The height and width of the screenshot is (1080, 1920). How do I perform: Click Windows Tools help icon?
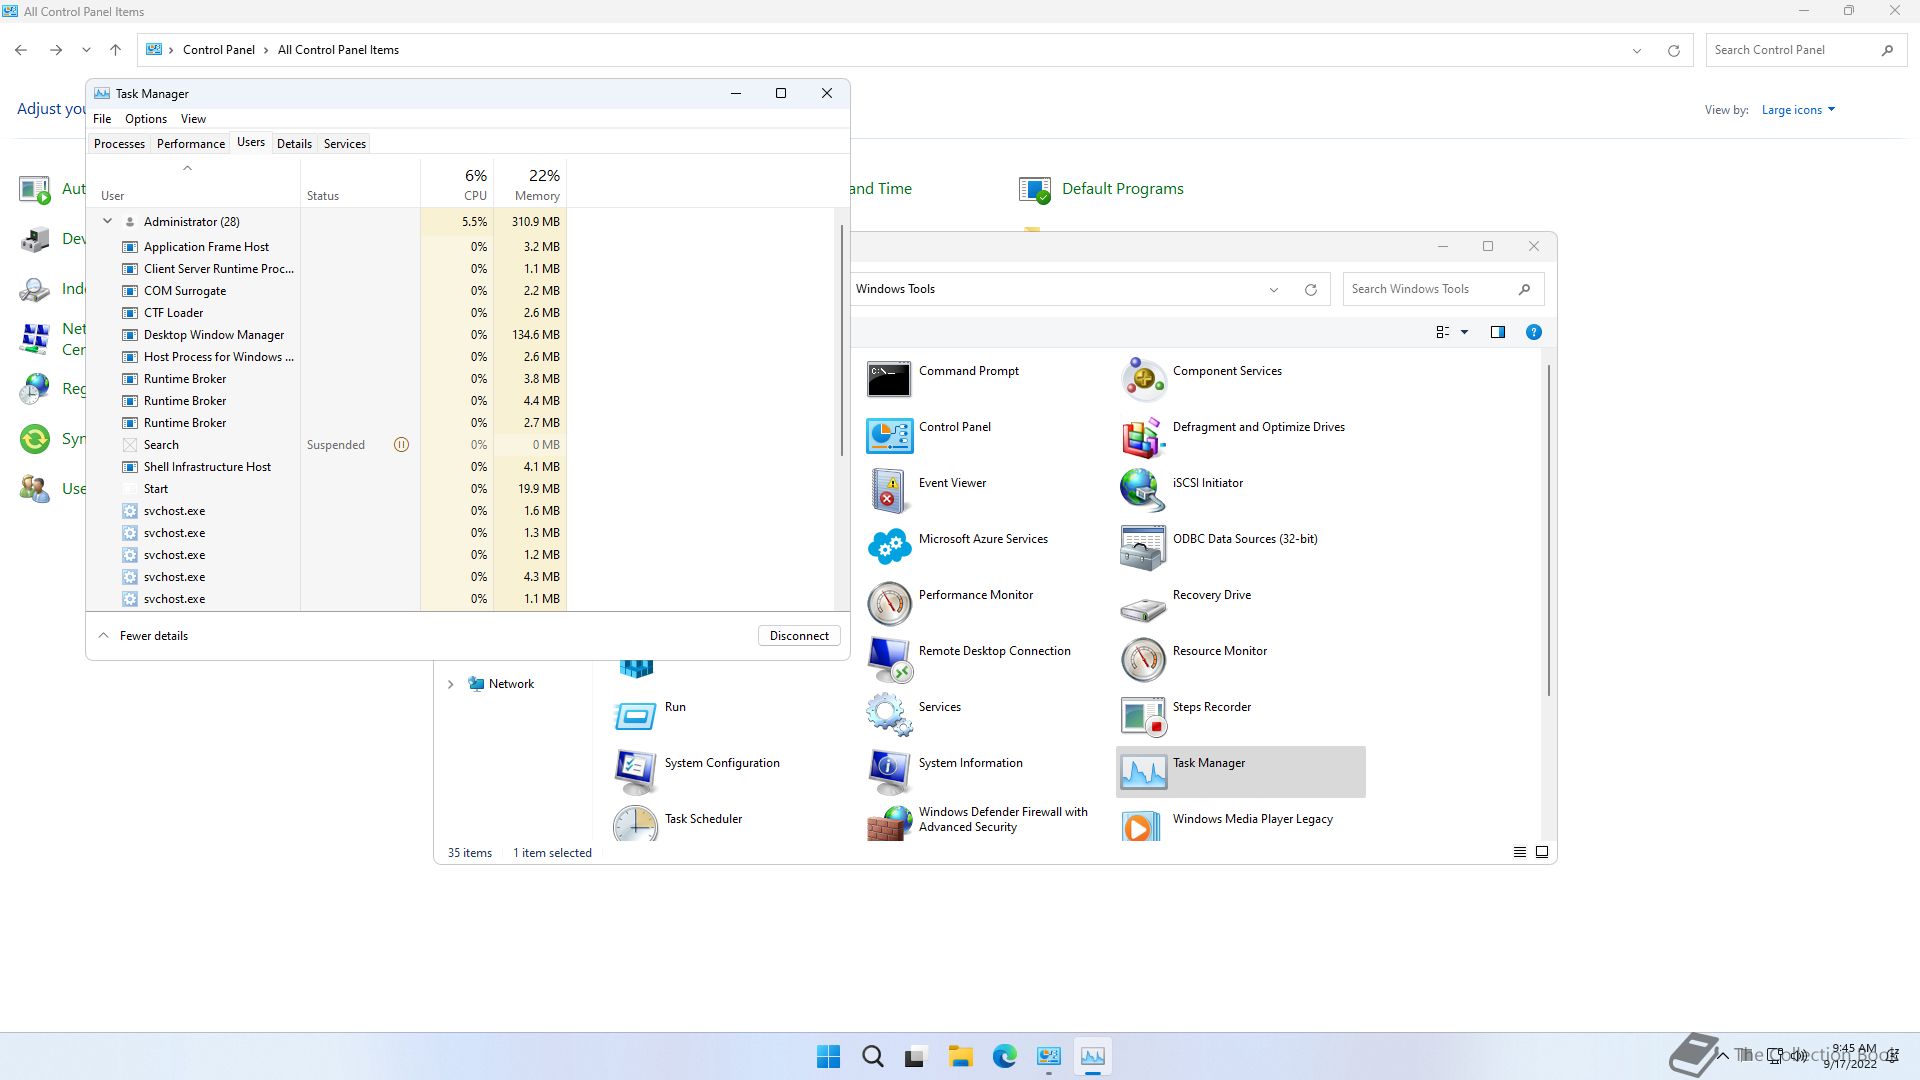pos(1533,332)
